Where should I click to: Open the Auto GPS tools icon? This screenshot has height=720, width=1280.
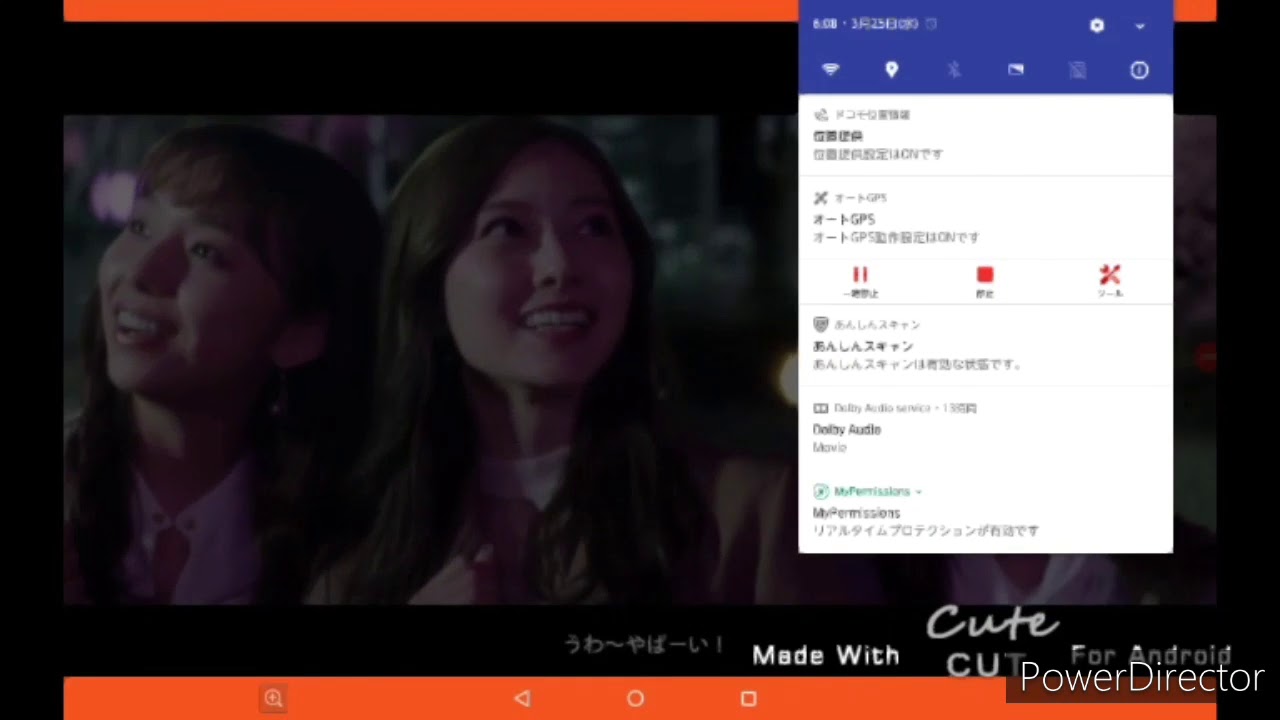pyautogui.click(x=1110, y=278)
